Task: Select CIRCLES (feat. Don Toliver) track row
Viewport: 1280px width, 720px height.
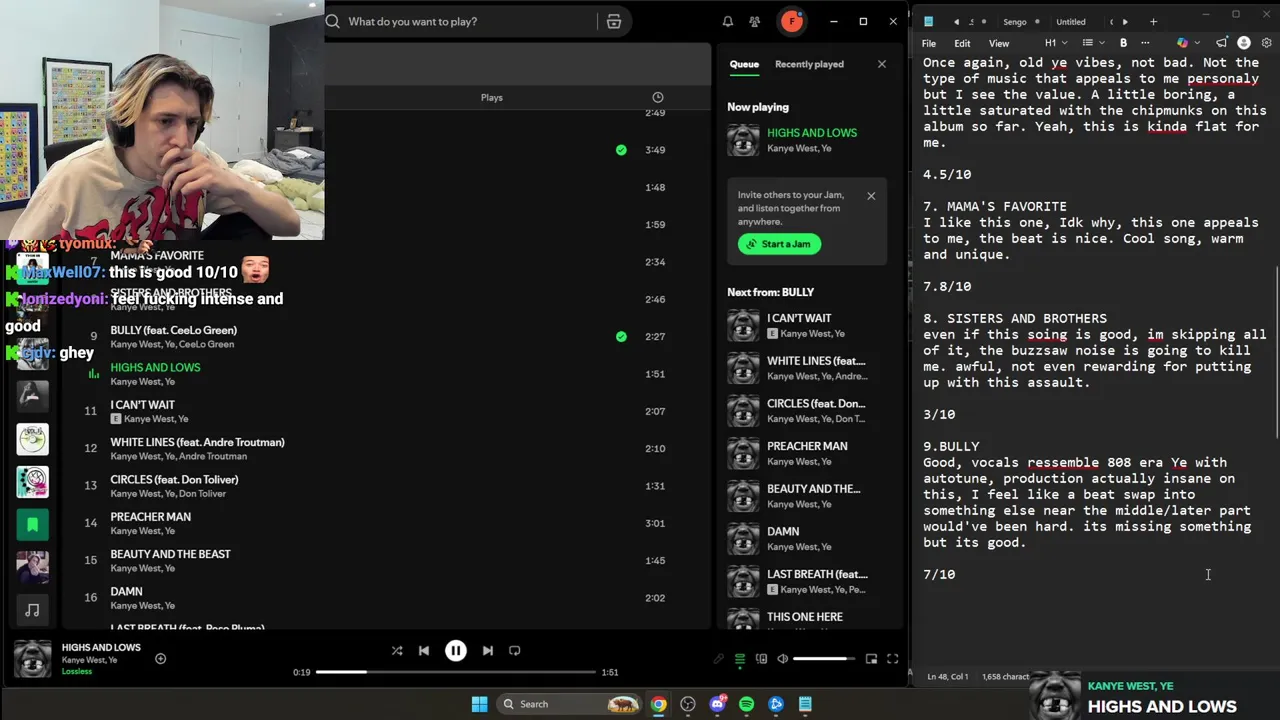Action: [385, 486]
